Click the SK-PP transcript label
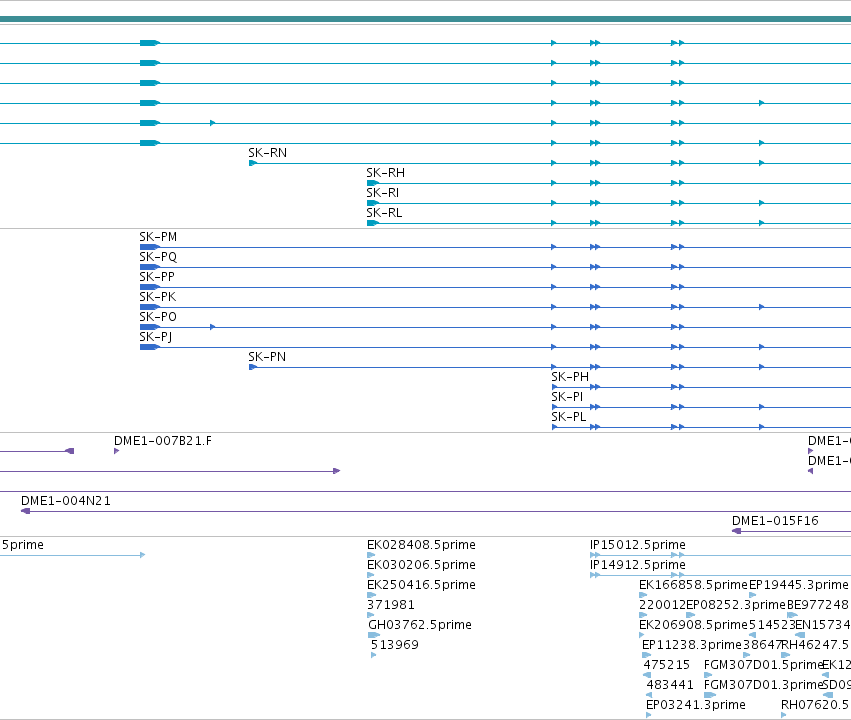Viewport: 851px width, 720px height. pyautogui.click(x=157, y=277)
